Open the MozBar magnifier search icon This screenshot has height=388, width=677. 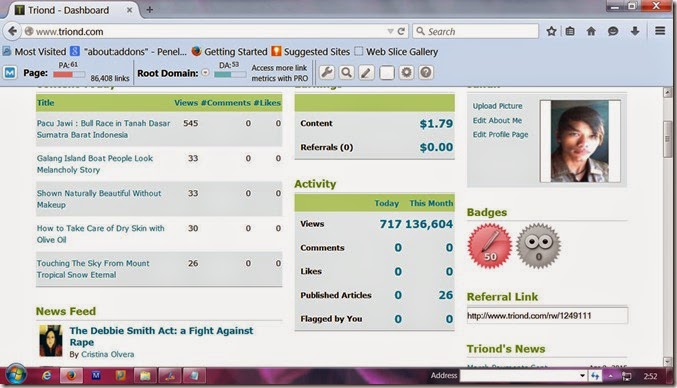(x=346, y=73)
